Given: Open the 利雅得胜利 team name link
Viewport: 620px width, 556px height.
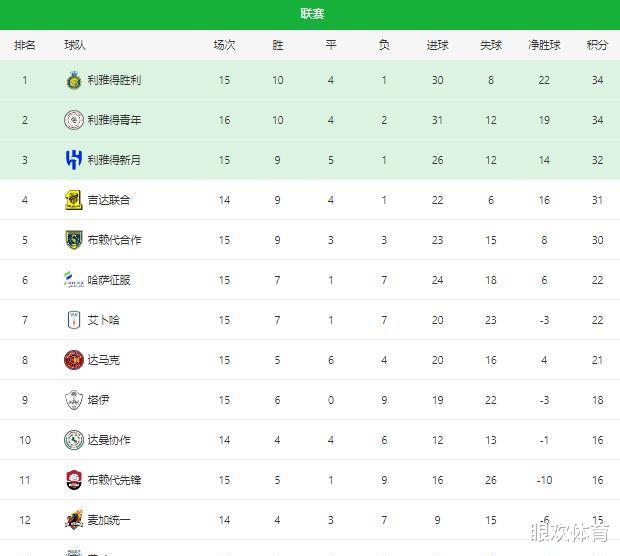Looking at the screenshot, I should pos(114,80).
